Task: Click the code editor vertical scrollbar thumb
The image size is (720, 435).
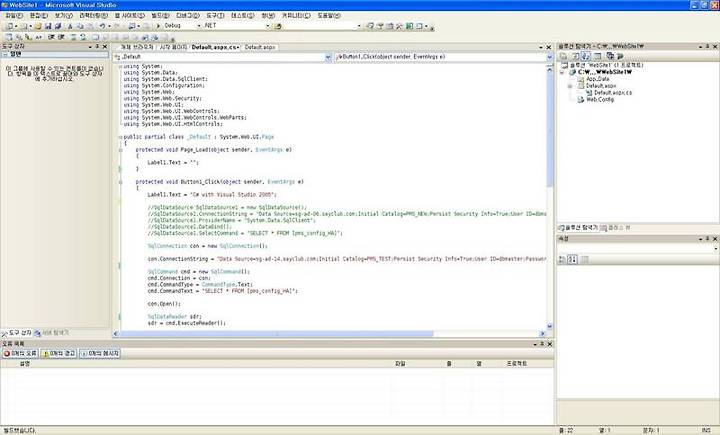Action: 550,129
